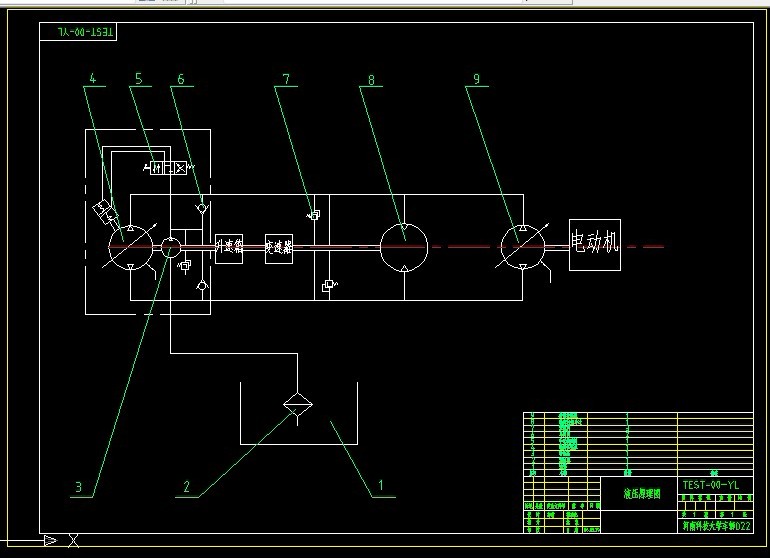The height and width of the screenshot is (558, 770).
Task: Select the upper check valve symbol
Action: click(201, 208)
